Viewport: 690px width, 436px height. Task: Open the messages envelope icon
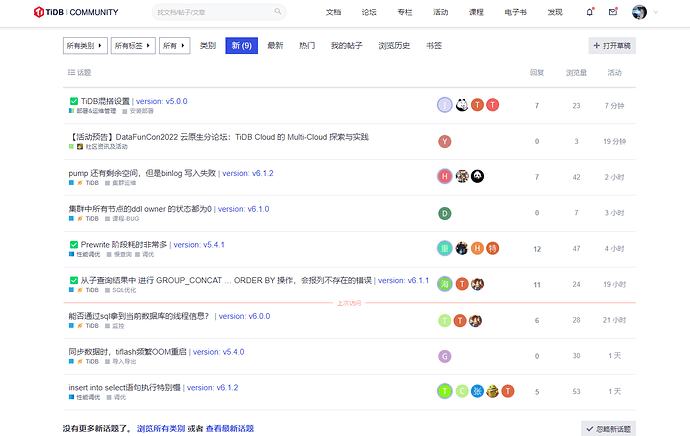[613, 12]
